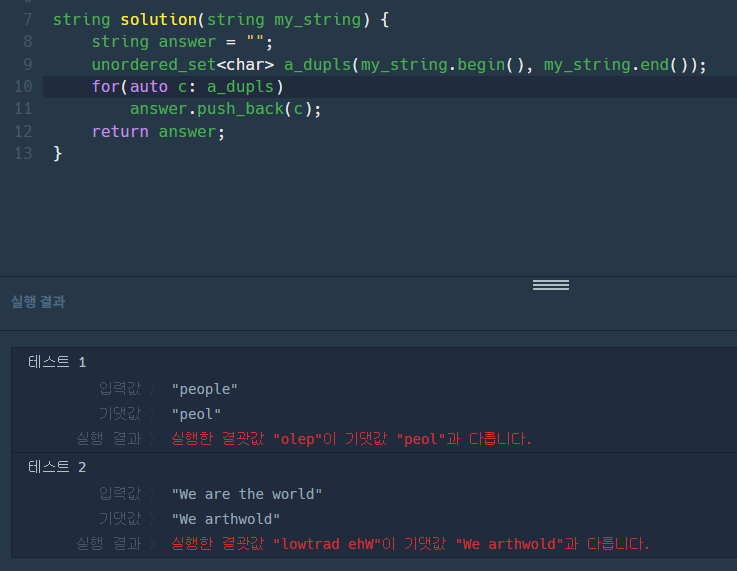Image resolution: width=737 pixels, height=571 pixels.
Task: Click the red "lowtrad ehW" error message
Action: pyautogui.click(x=410, y=544)
